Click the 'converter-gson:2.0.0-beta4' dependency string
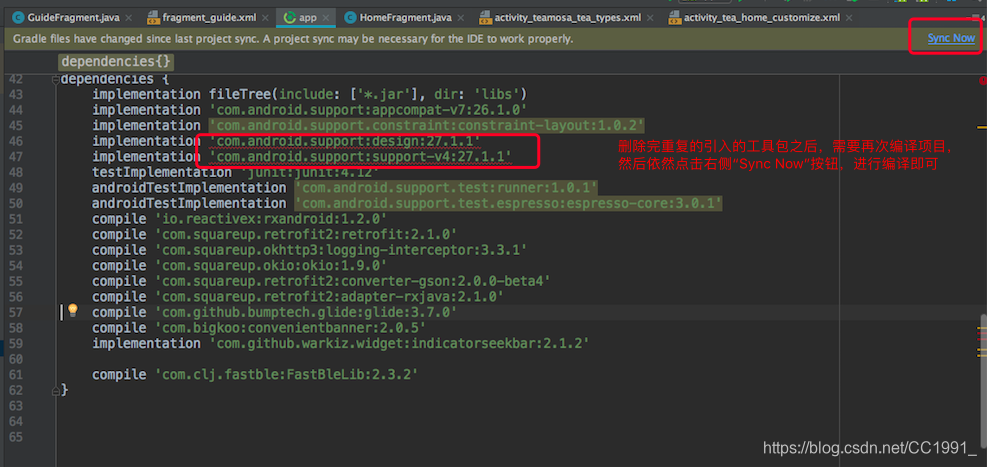 [352, 281]
